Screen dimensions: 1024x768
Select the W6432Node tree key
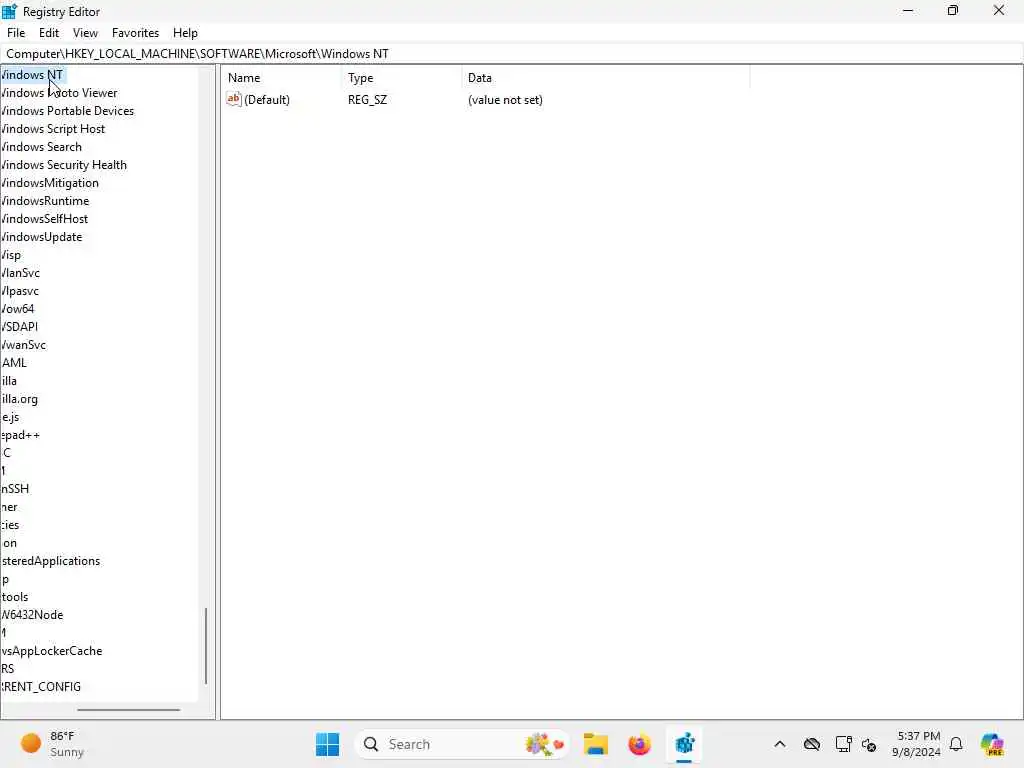click(32, 615)
